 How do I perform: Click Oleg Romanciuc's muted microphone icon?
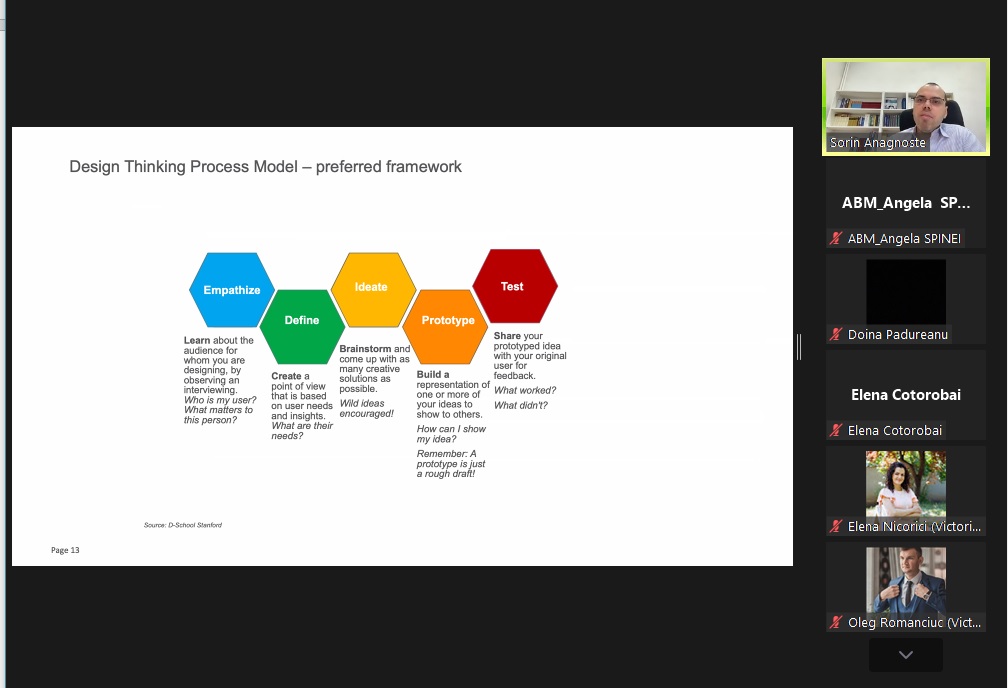[x=836, y=622]
